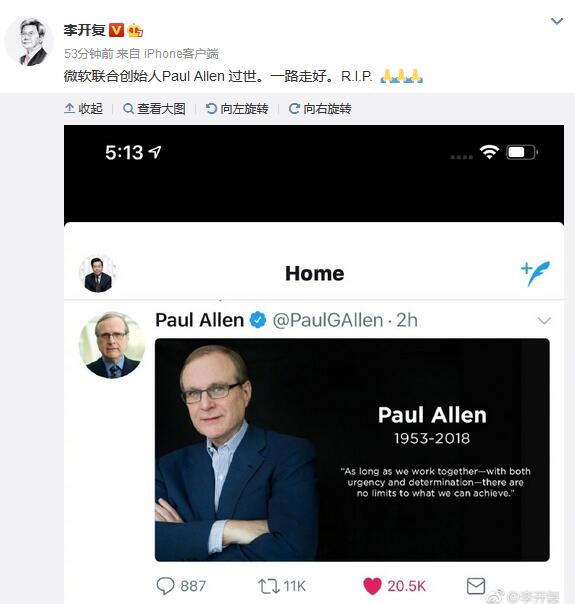Tap the small profile avatar beside Home
Viewport: 575px width, 604px height.
coord(98,274)
